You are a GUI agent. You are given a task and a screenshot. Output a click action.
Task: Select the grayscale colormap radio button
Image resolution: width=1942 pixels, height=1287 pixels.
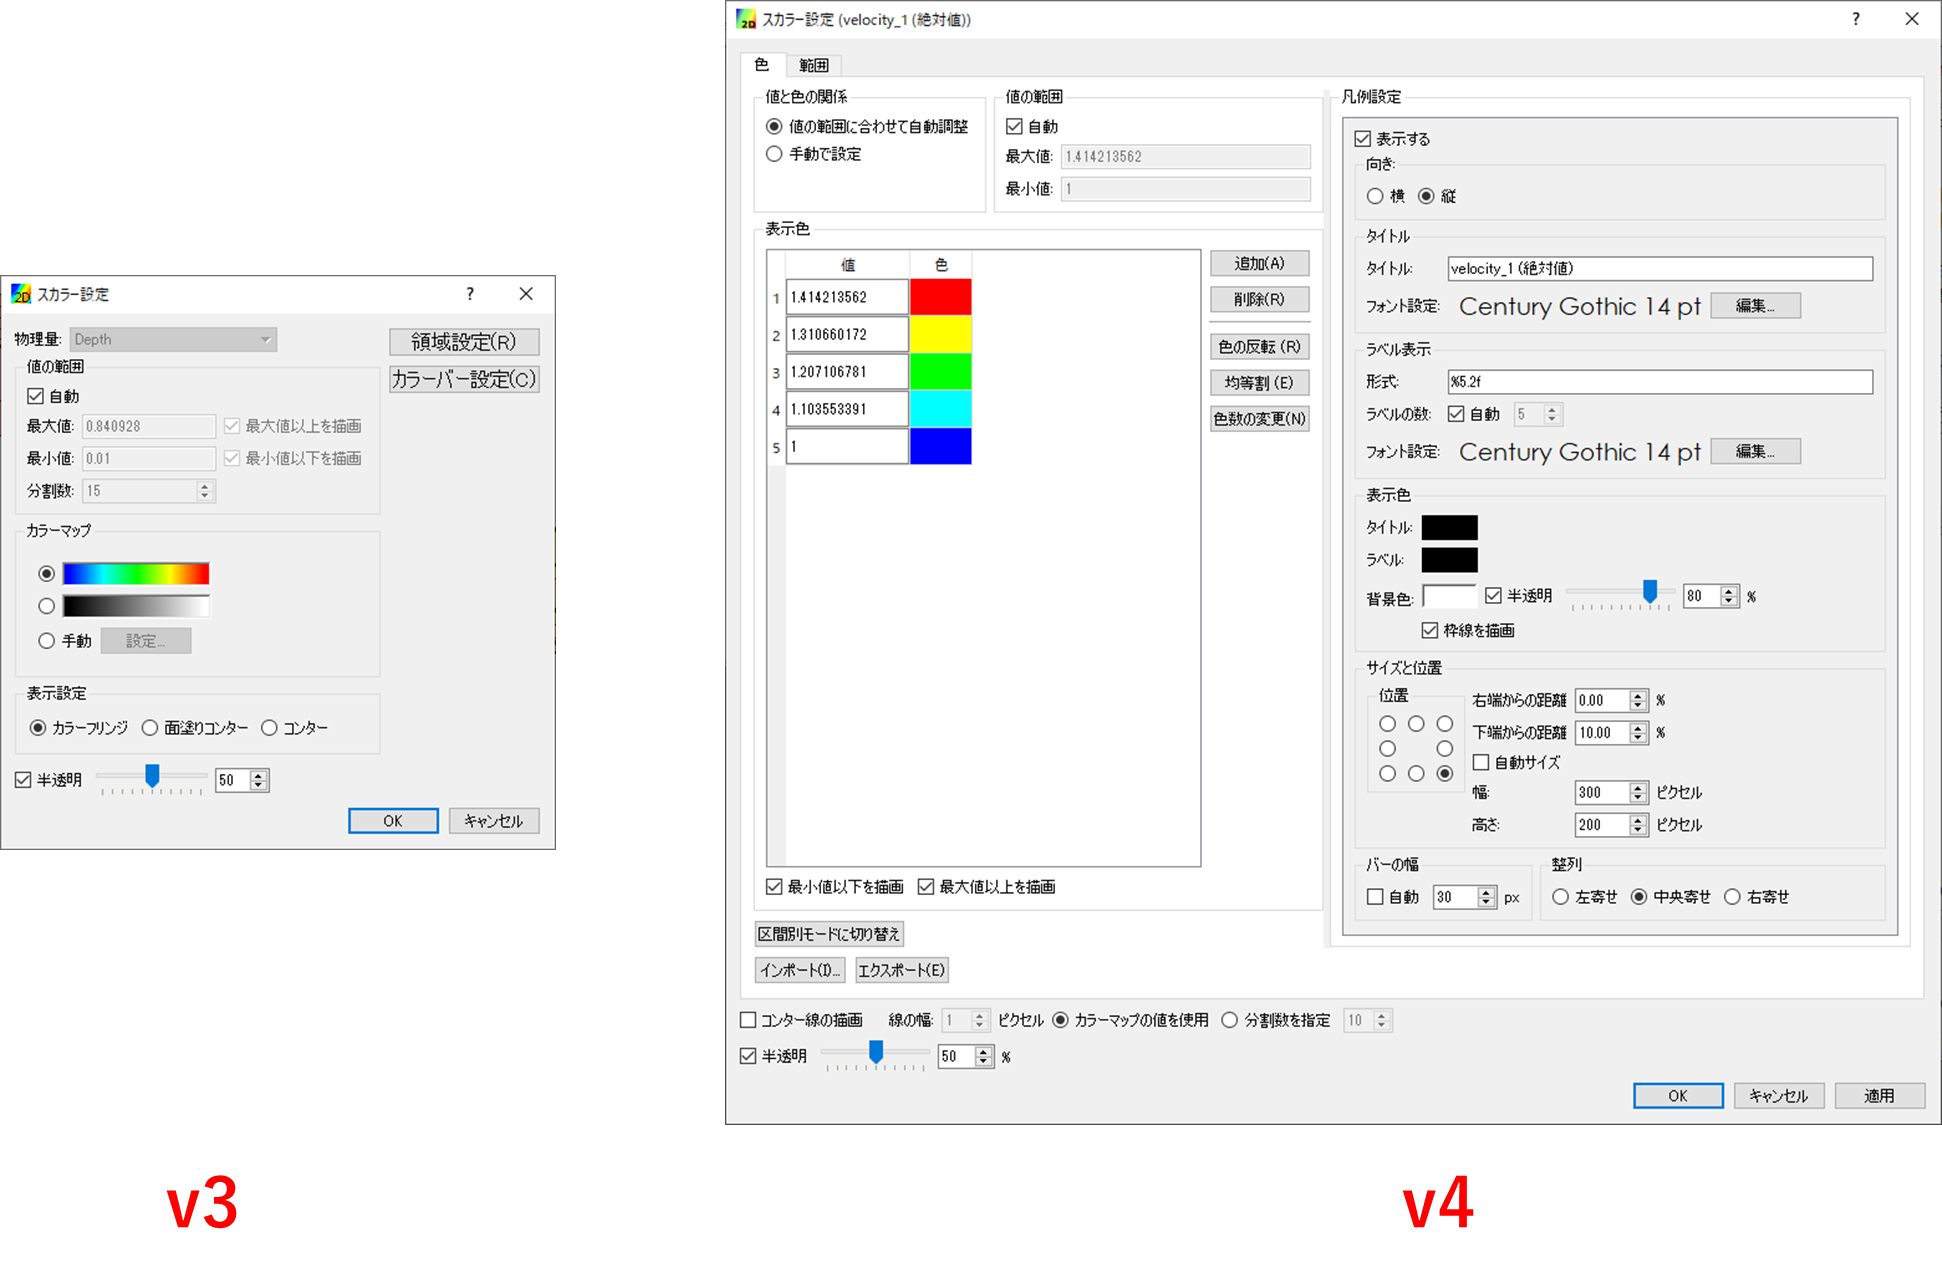pyautogui.click(x=46, y=606)
